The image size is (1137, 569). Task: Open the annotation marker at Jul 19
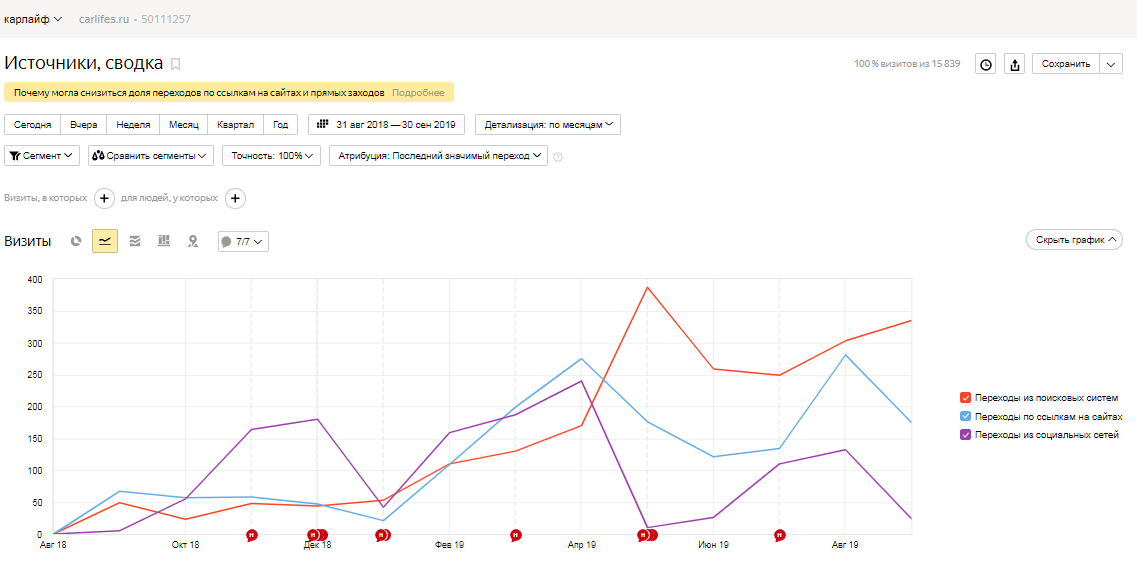coord(780,535)
